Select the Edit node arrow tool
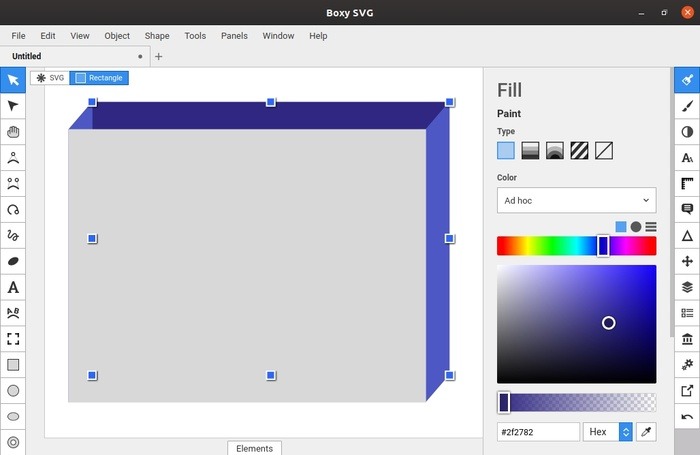The width and height of the screenshot is (700, 455). tap(13, 106)
